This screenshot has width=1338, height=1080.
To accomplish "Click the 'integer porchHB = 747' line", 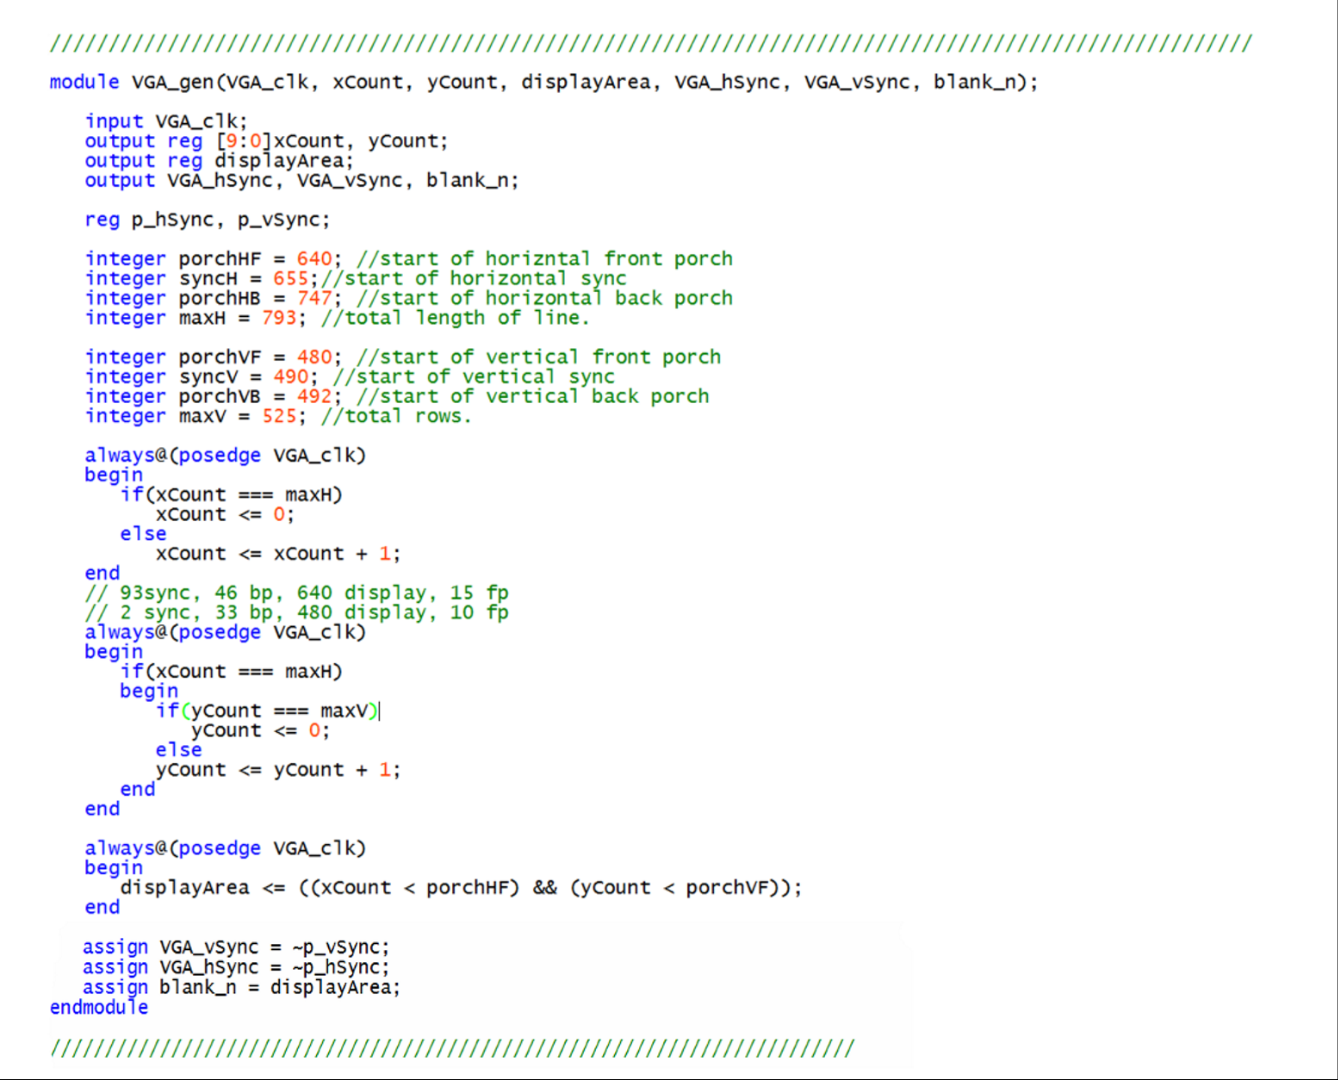I will (x=409, y=298).
